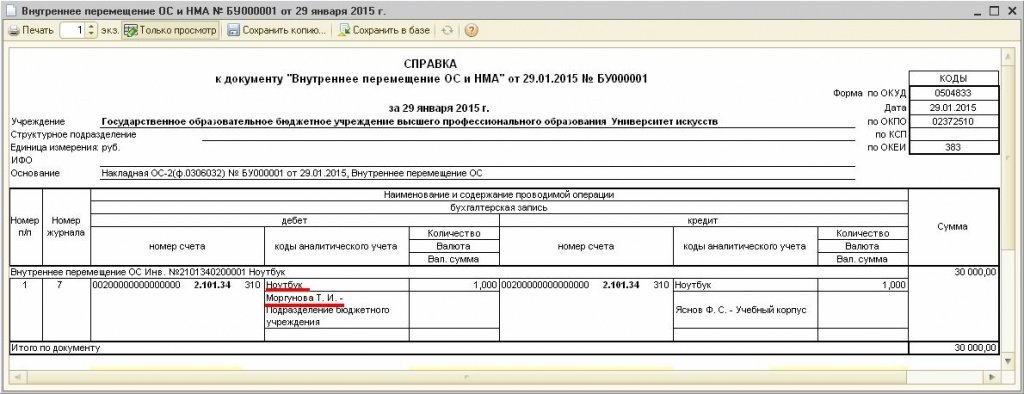Click OKUD code cell 0504833
This screenshot has height=394, width=1024.
954,93
